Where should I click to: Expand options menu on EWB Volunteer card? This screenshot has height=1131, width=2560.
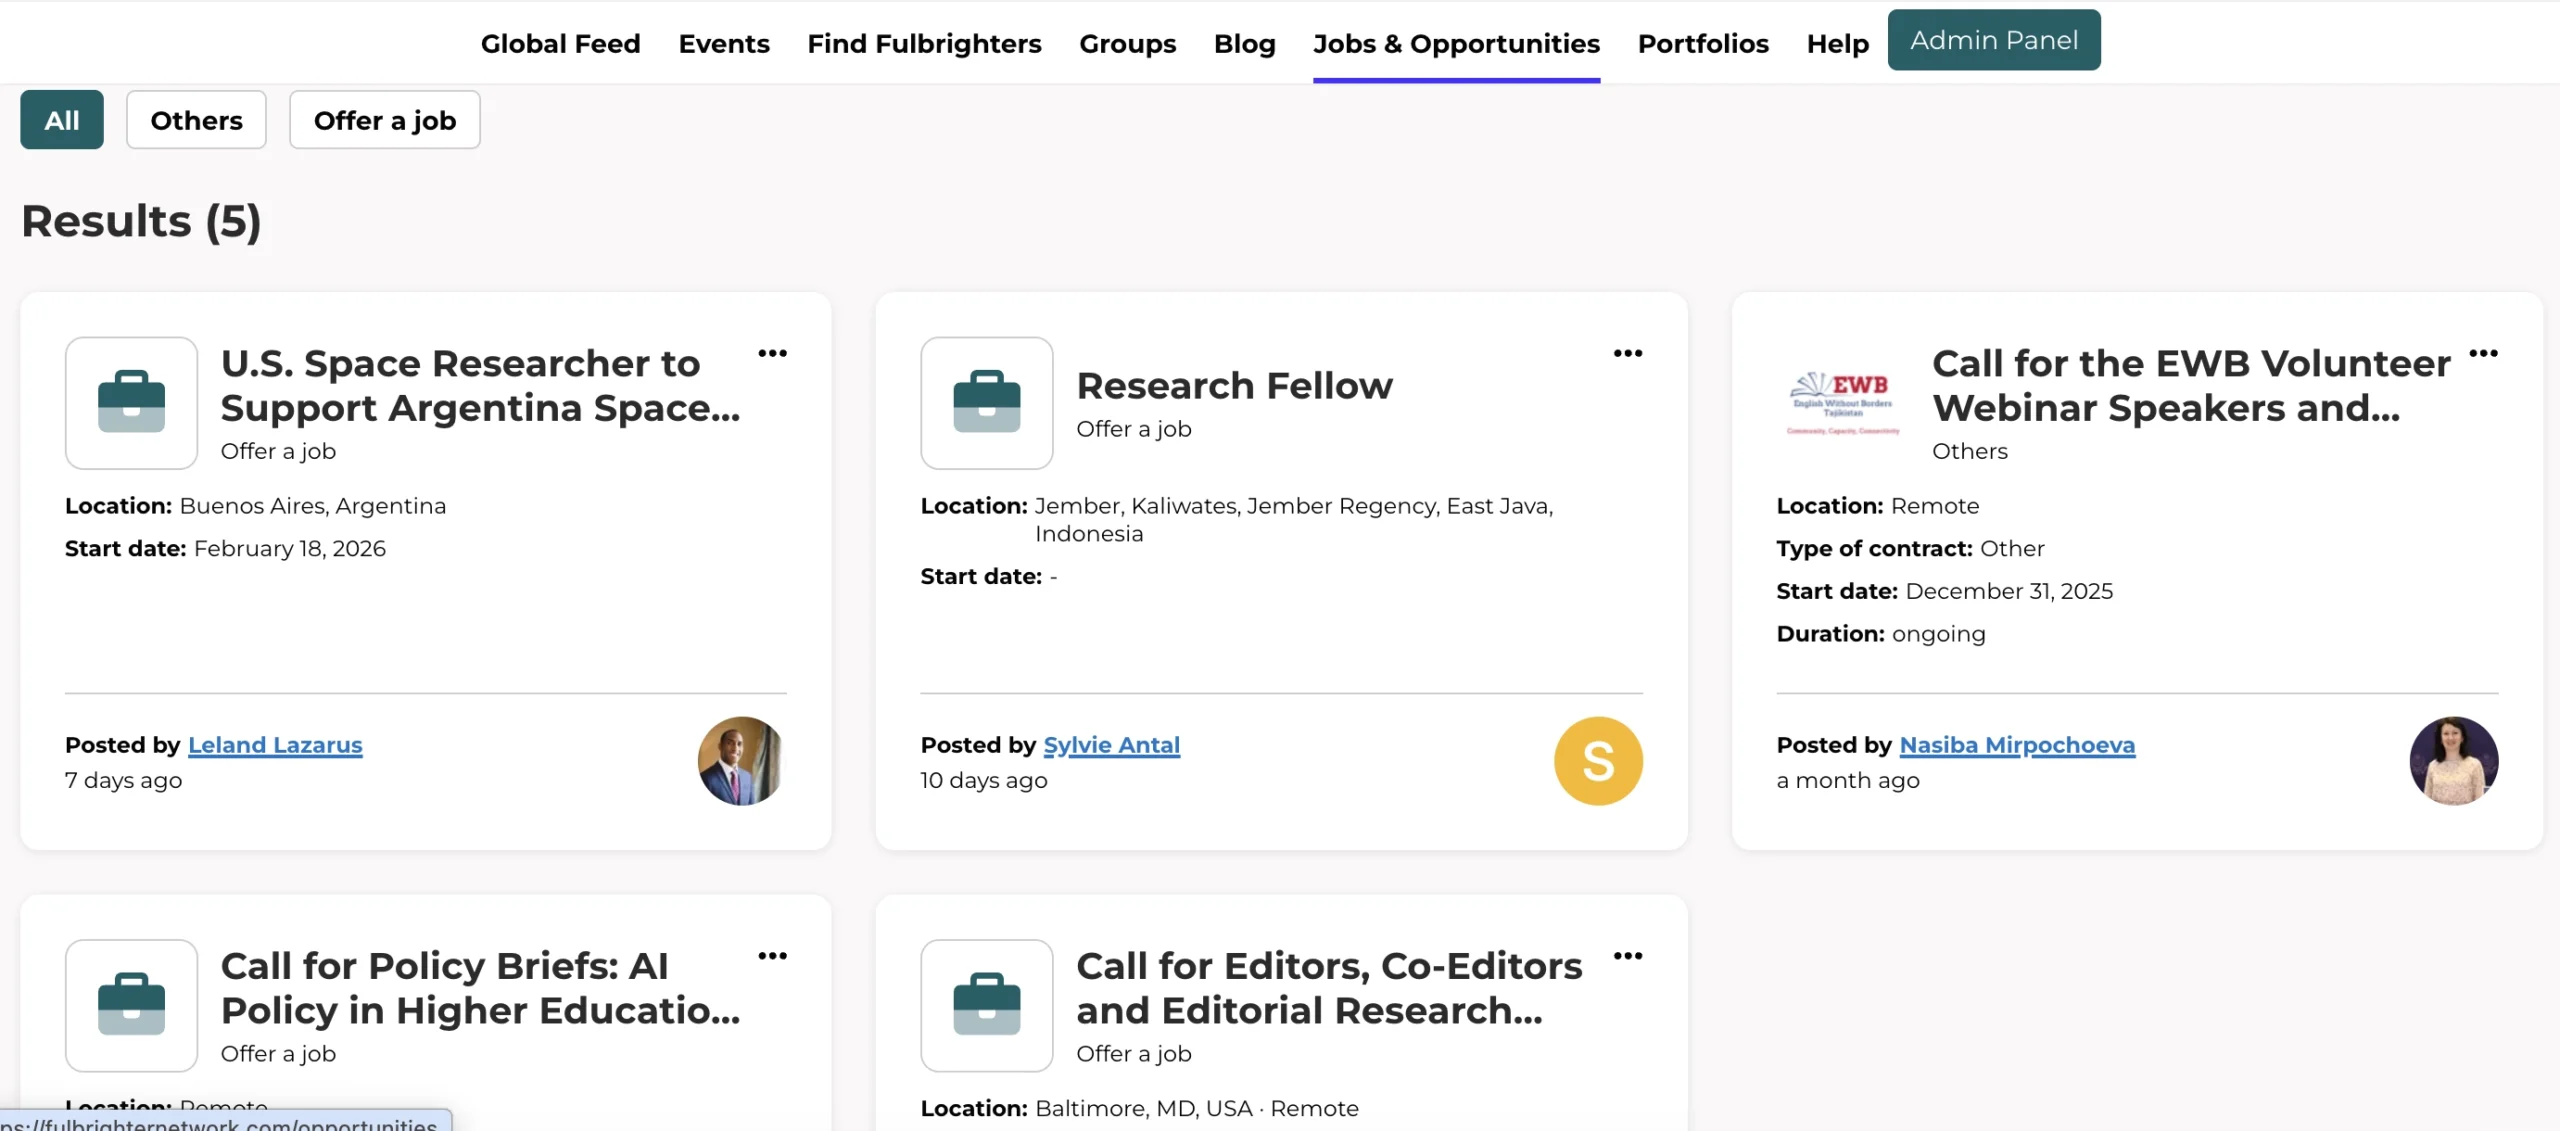2483,353
